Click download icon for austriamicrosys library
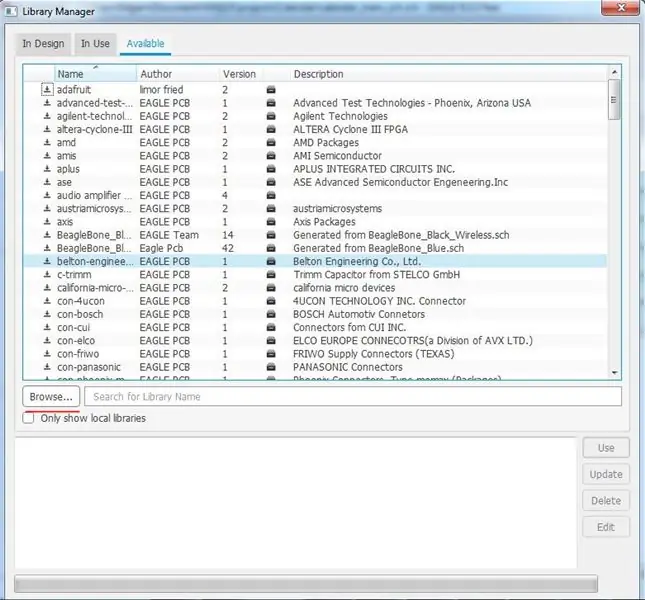The width and height of the screenshot is (645, 600). [x=47, y=208]
